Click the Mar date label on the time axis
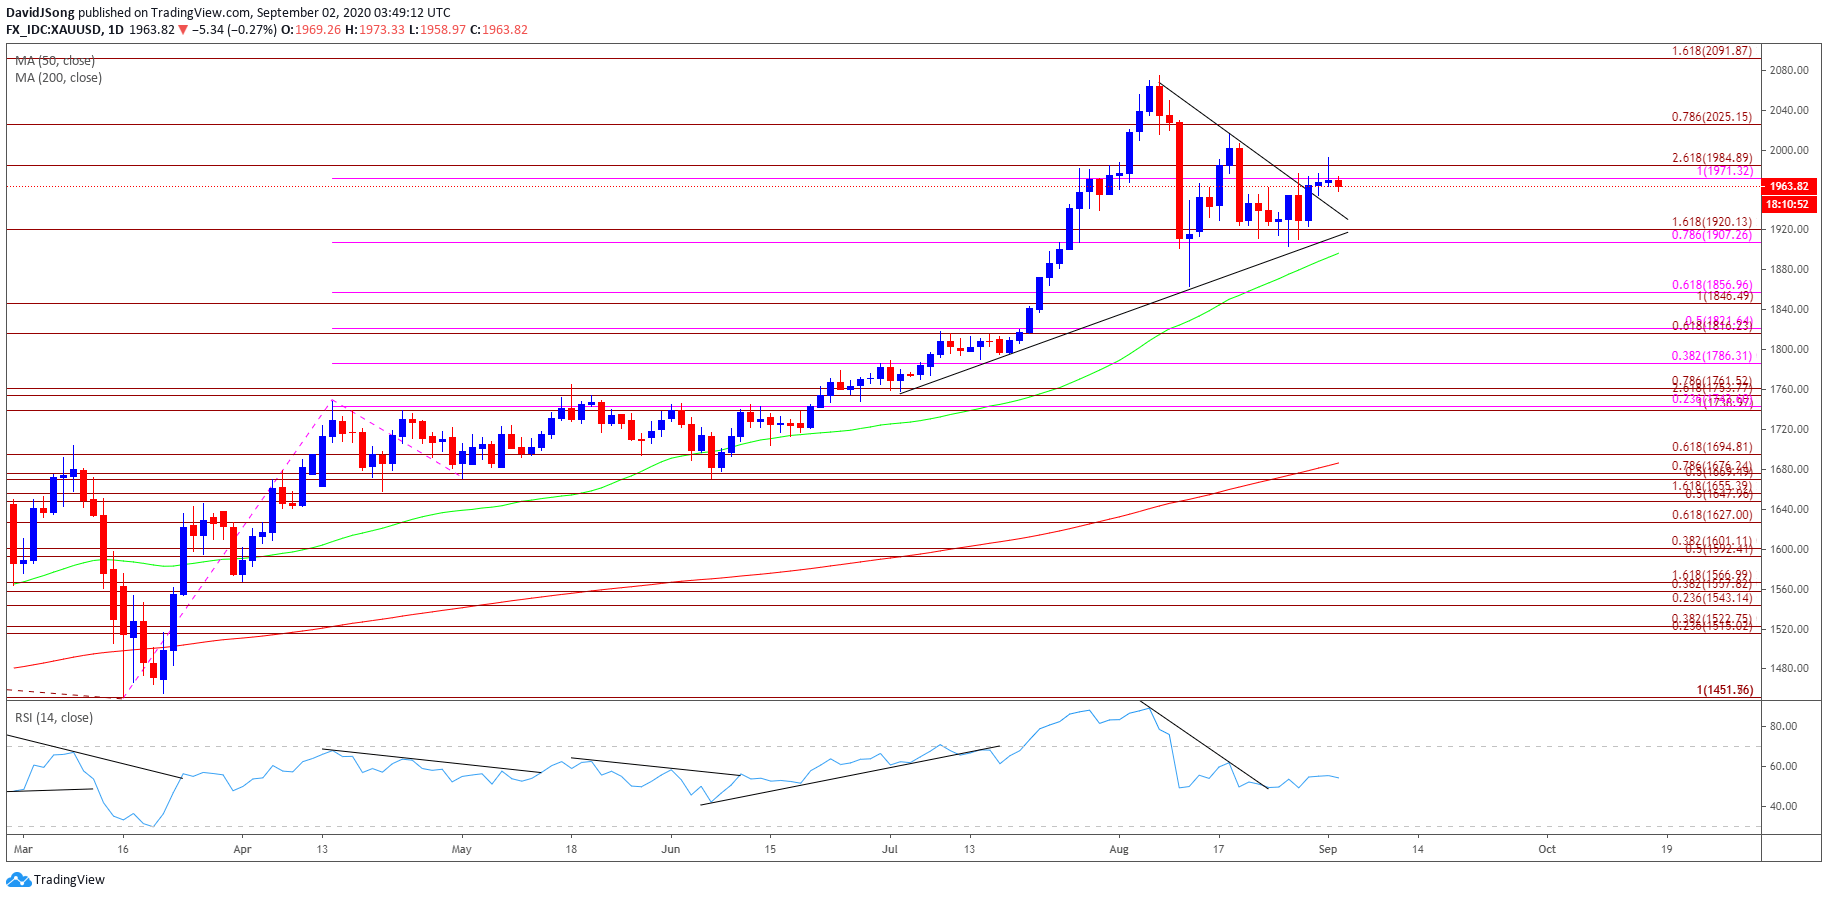 click(x=23, y=850)
